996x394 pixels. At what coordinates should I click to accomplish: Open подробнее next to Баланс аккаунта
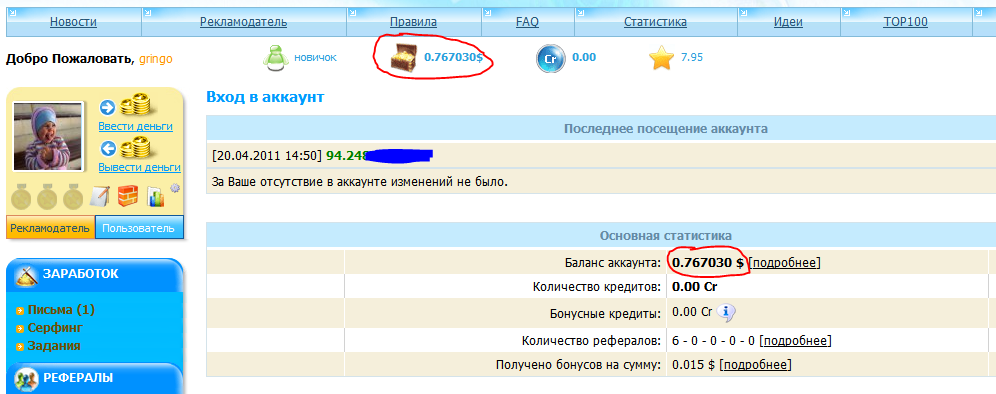785,263
